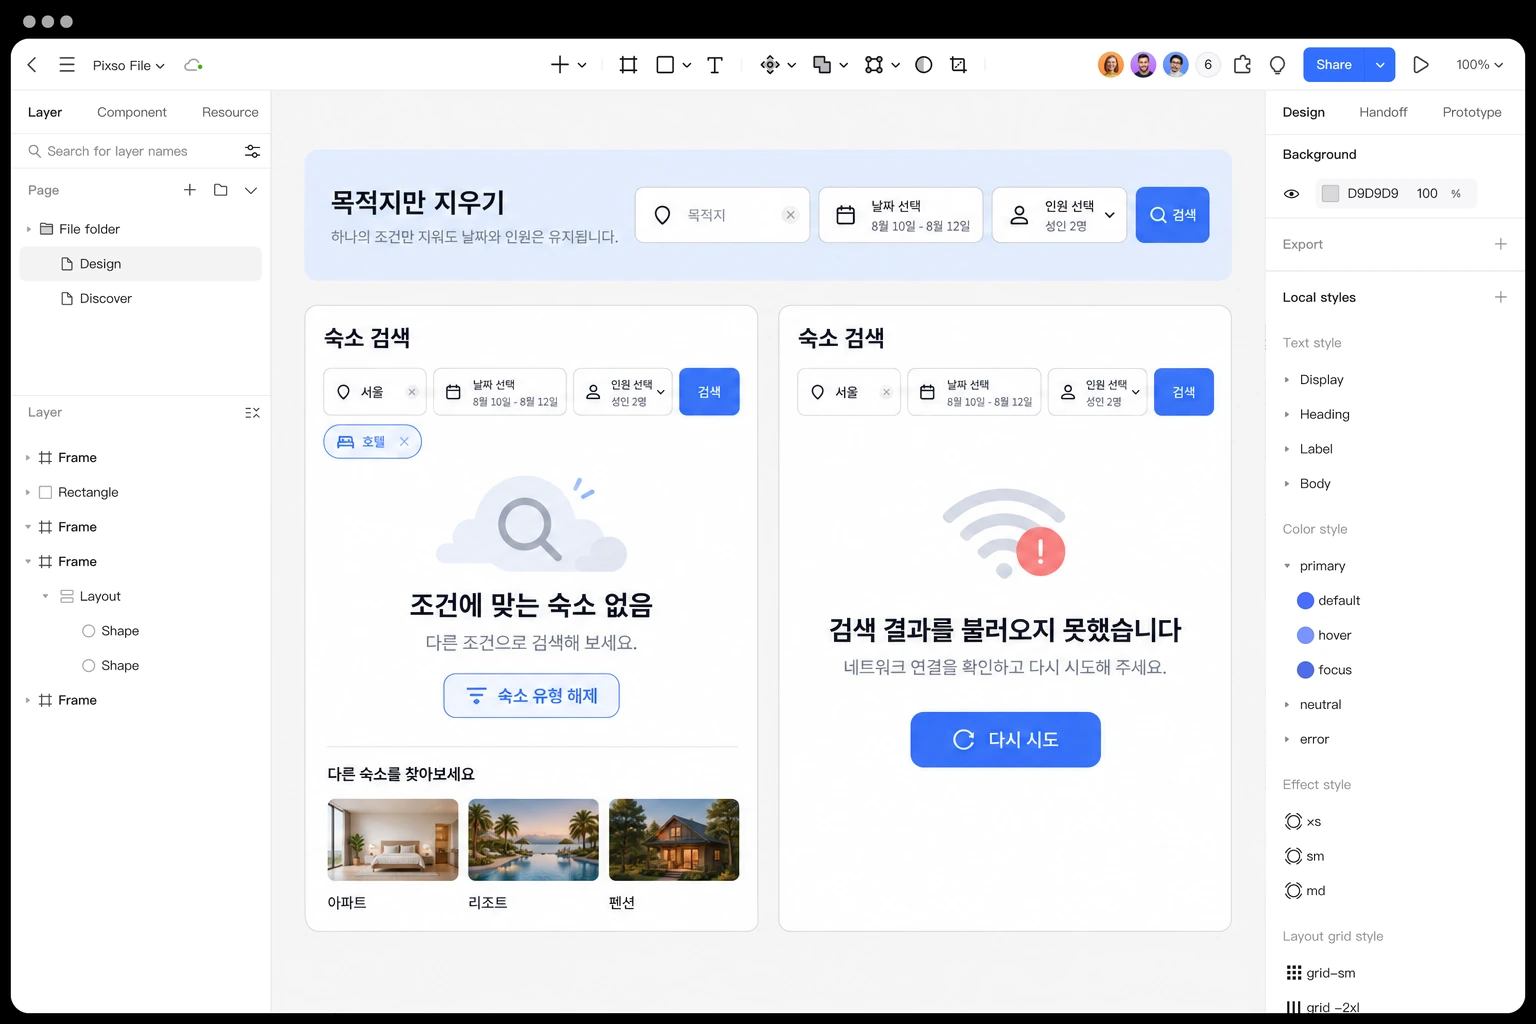Select the primary hover color style
The image size is (1536, 1024).
1324,635
